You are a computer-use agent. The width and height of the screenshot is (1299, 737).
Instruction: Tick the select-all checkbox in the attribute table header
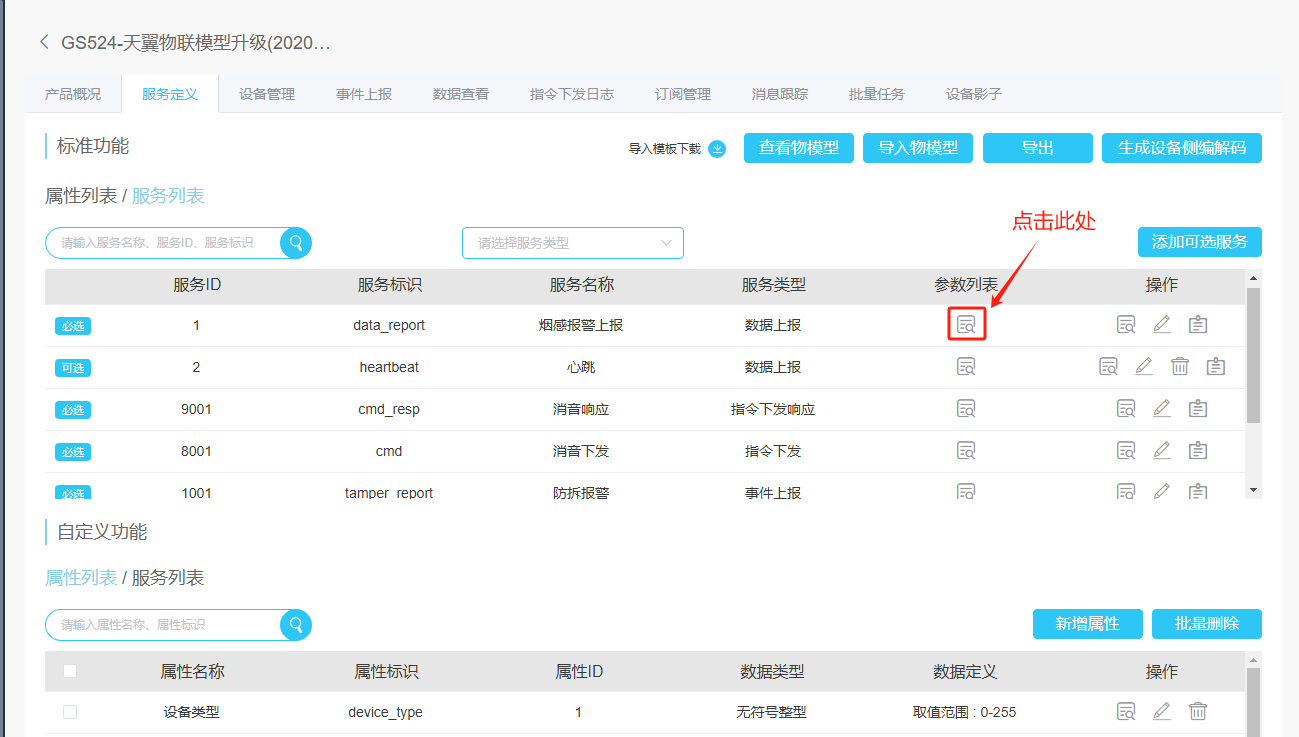70,671
